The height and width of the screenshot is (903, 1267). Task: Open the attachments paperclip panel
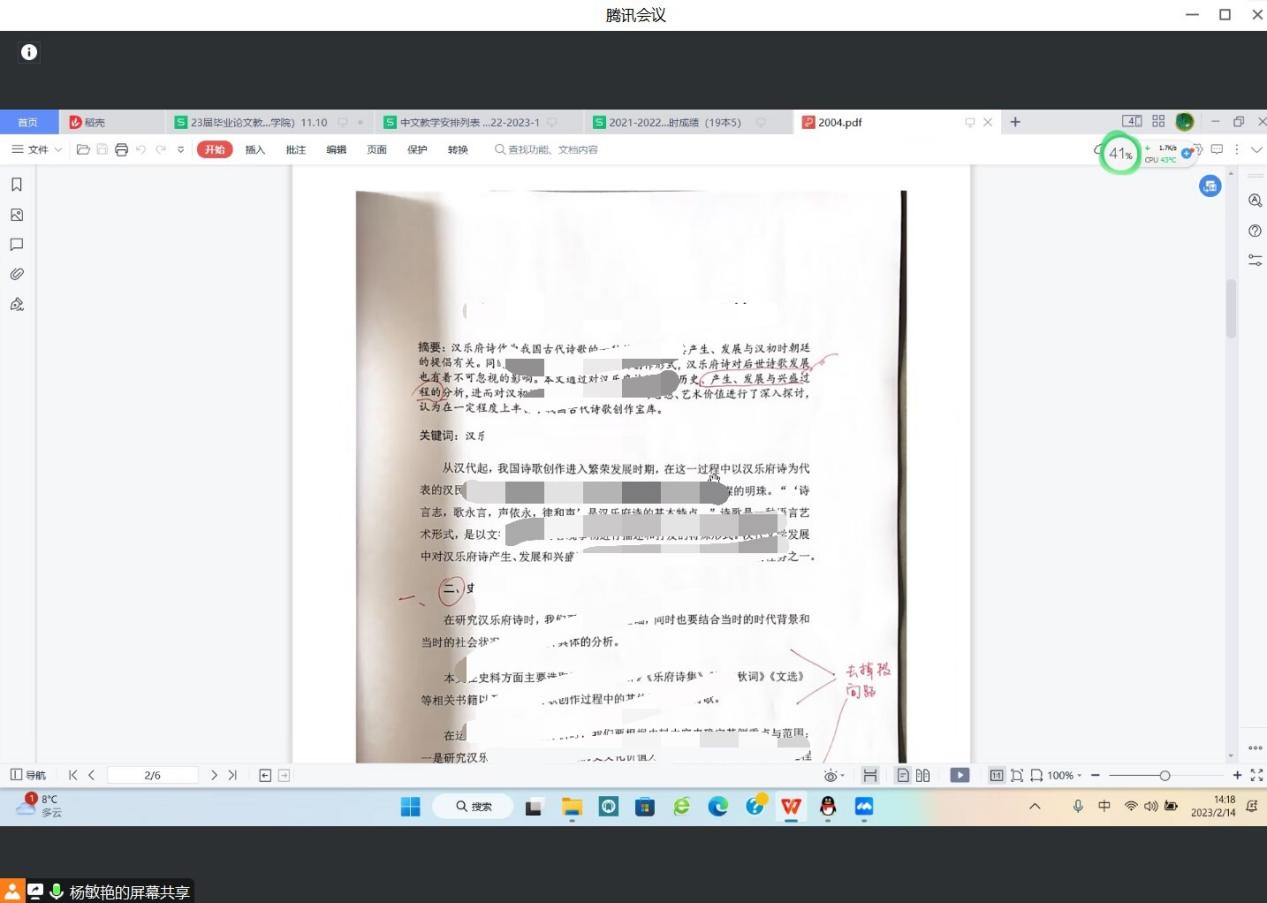coord(16,274)
